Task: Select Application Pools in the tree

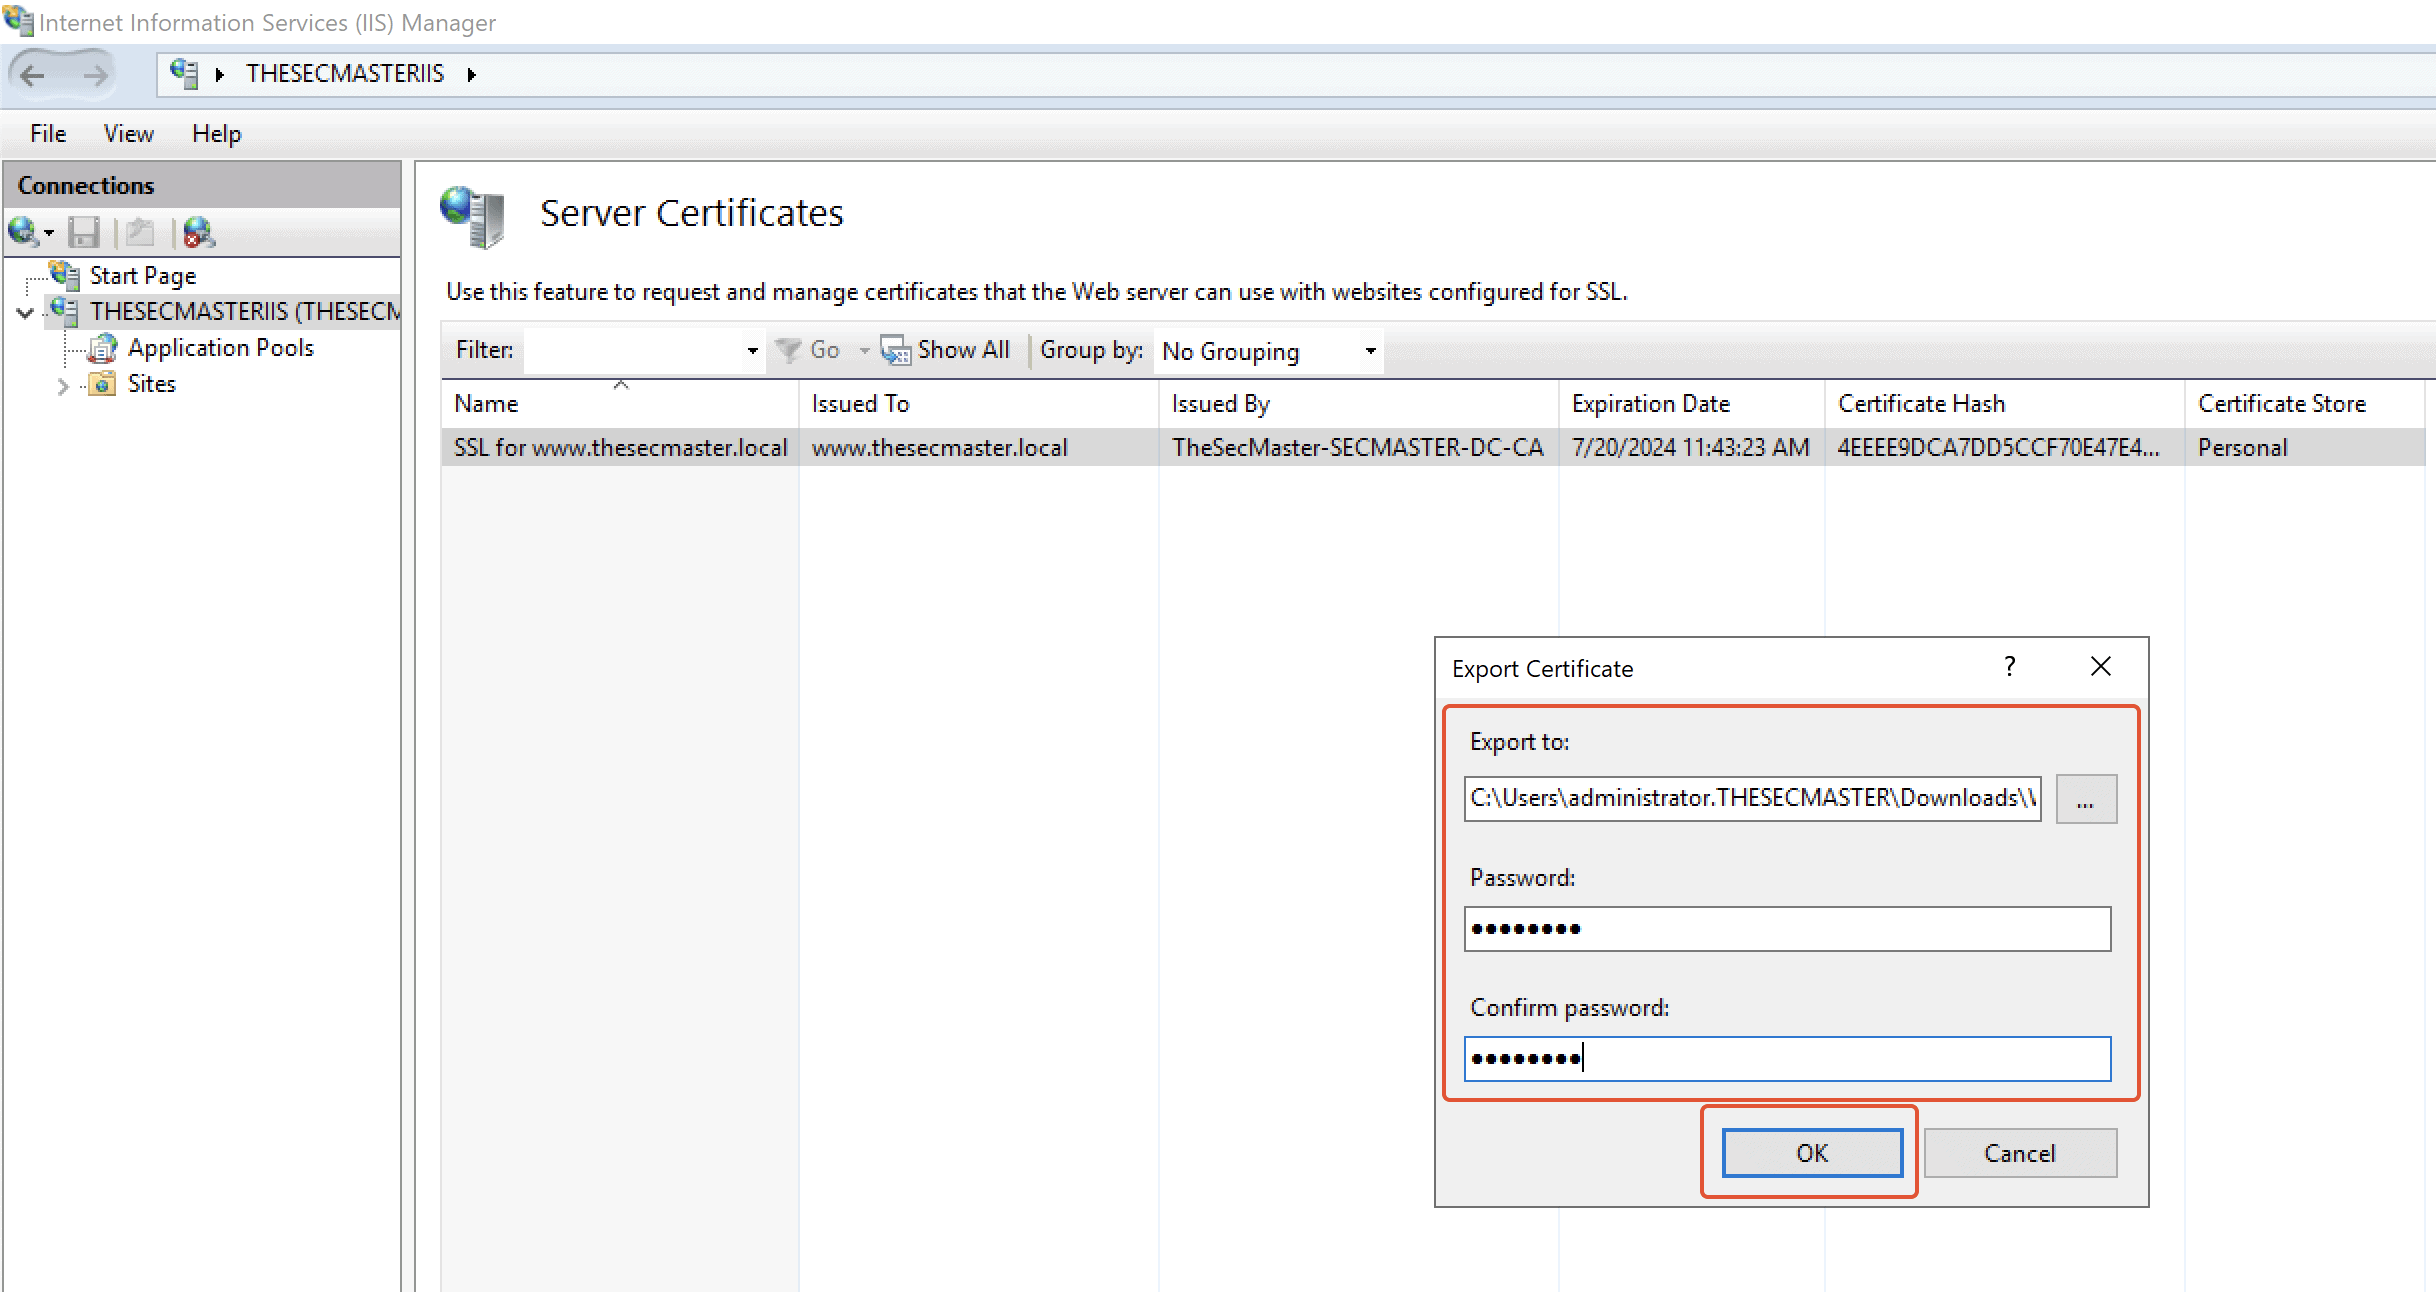Action: pyautogui.click(x=221, y=348)
